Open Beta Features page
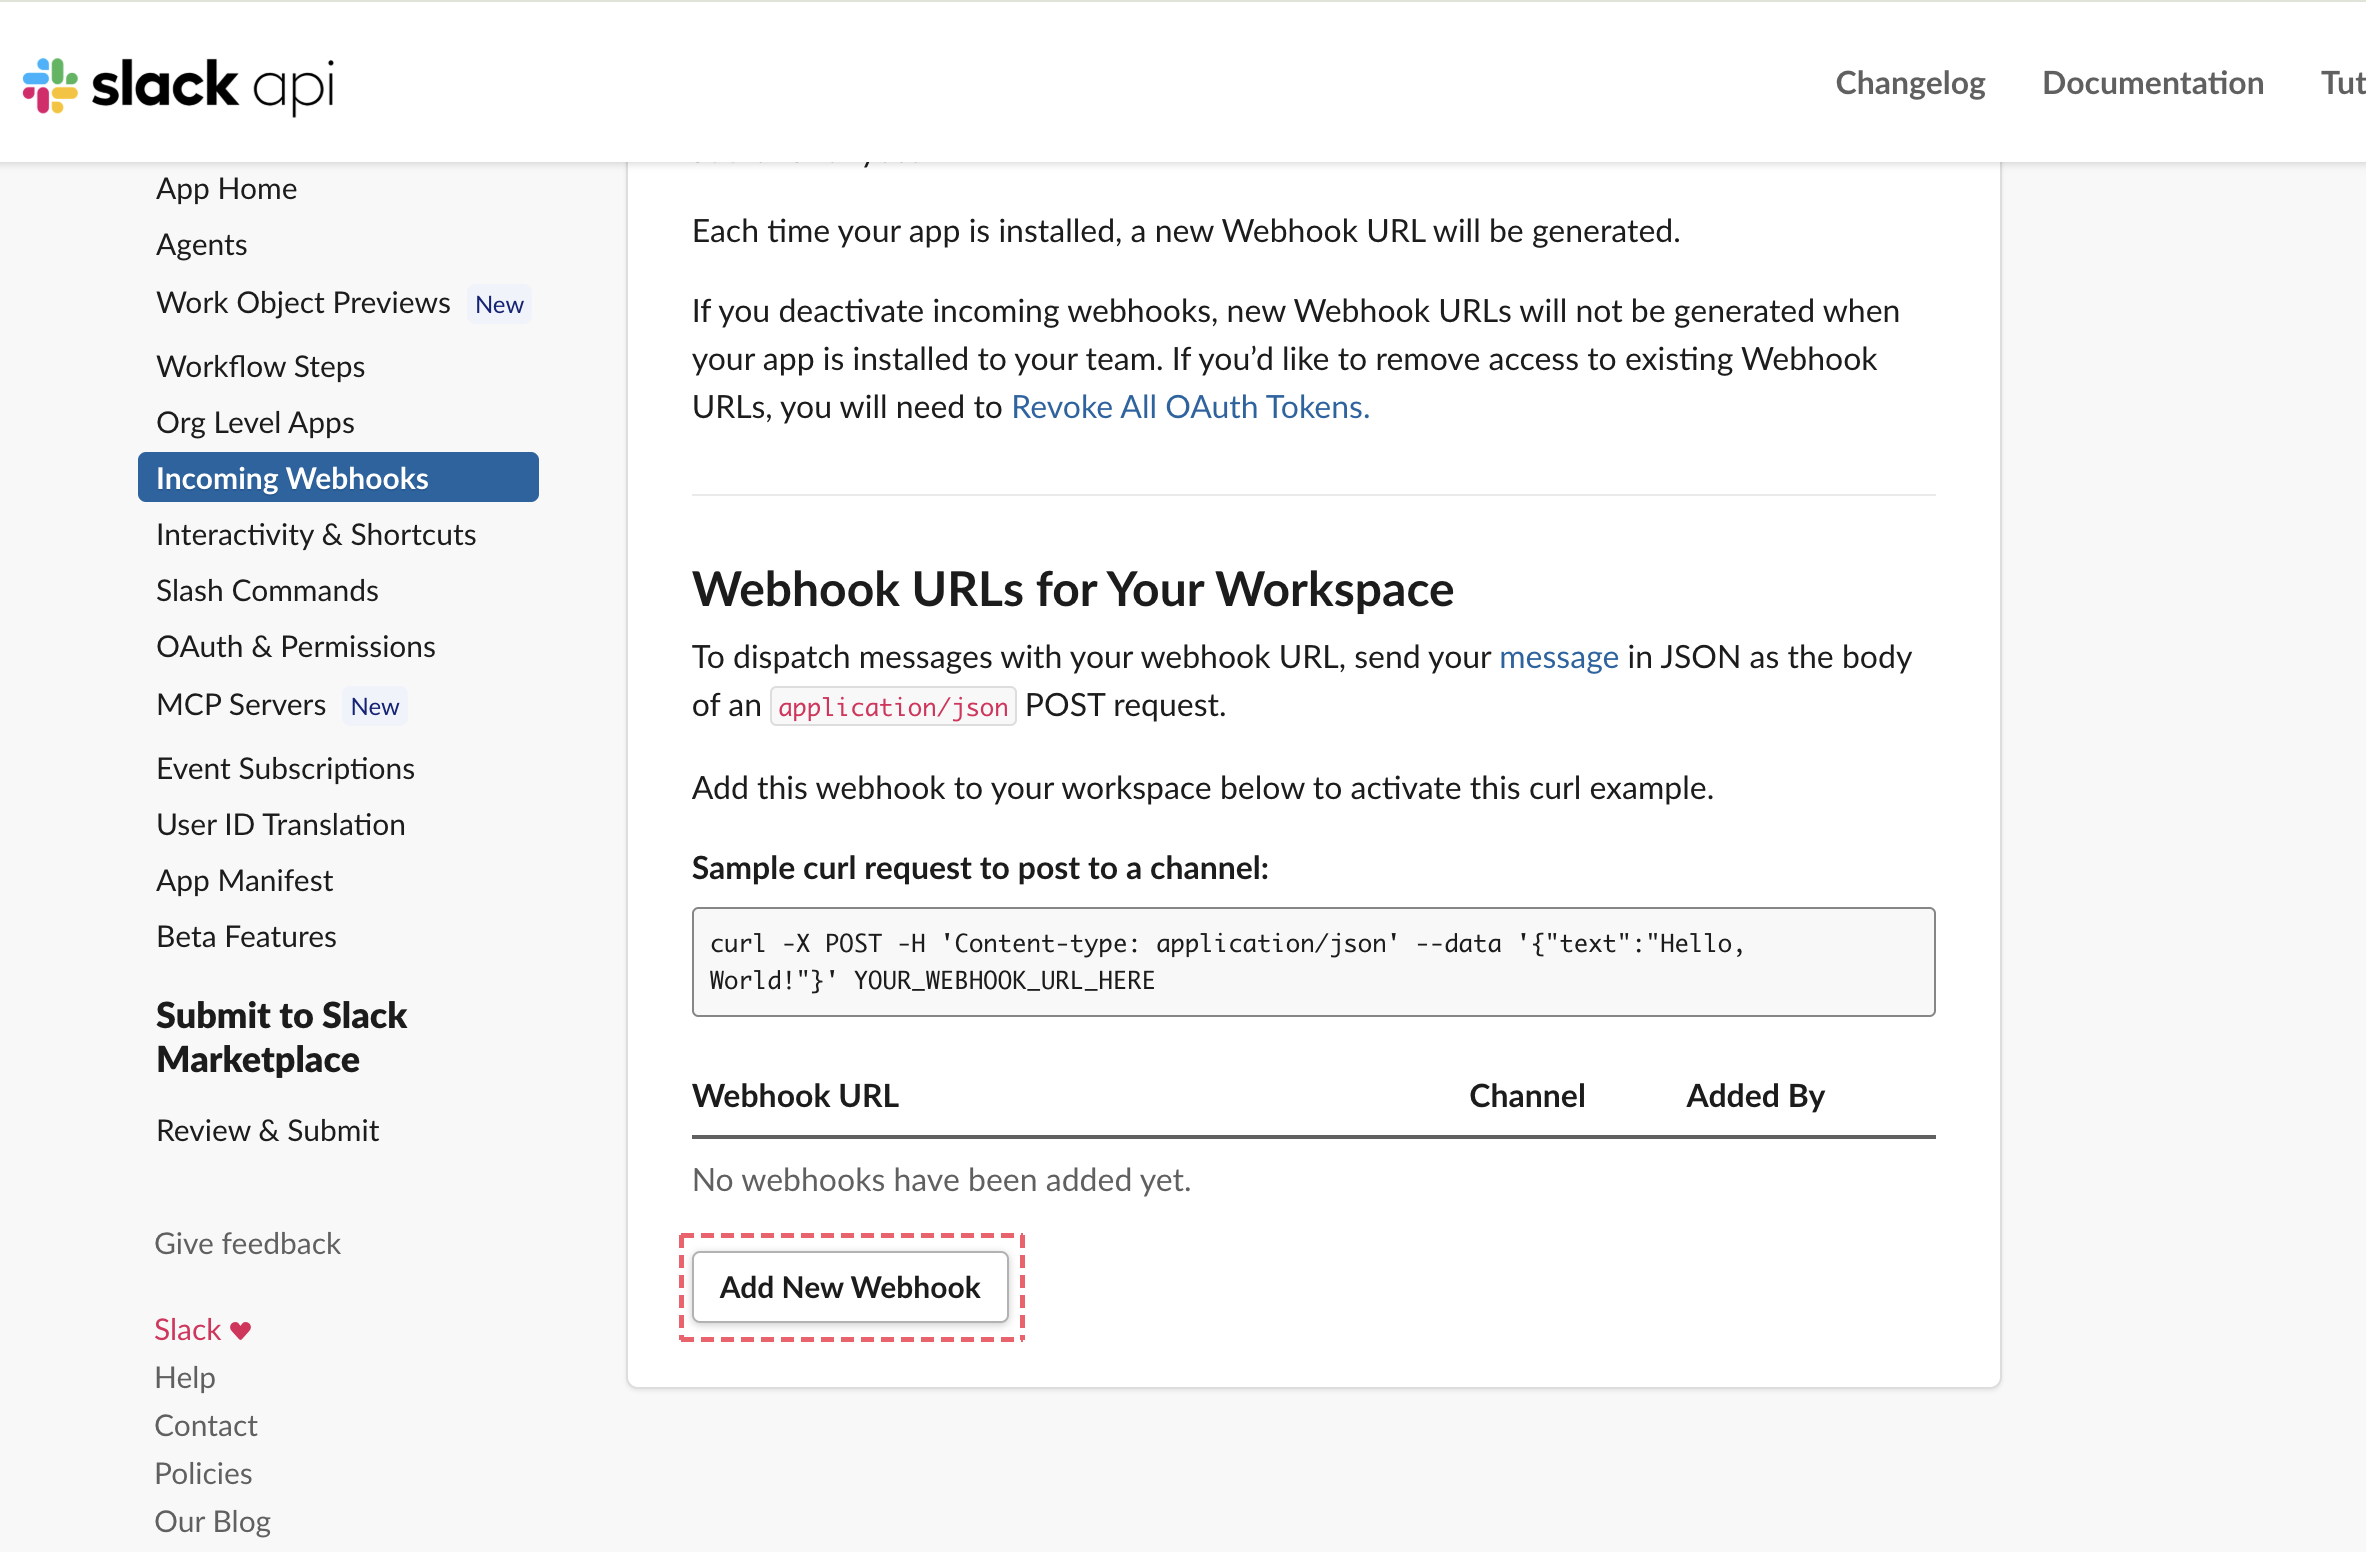The width and height of the screenshot is (2366, 1552). click(247, 936)
